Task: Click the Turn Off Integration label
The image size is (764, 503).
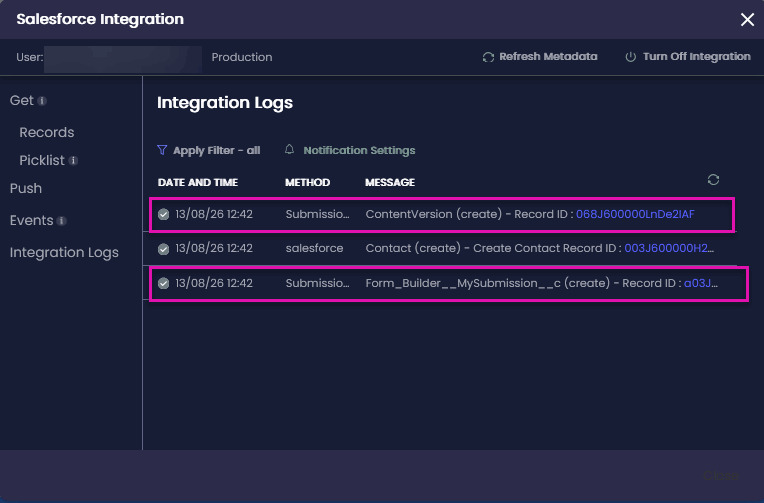Action: pos(697,57)
